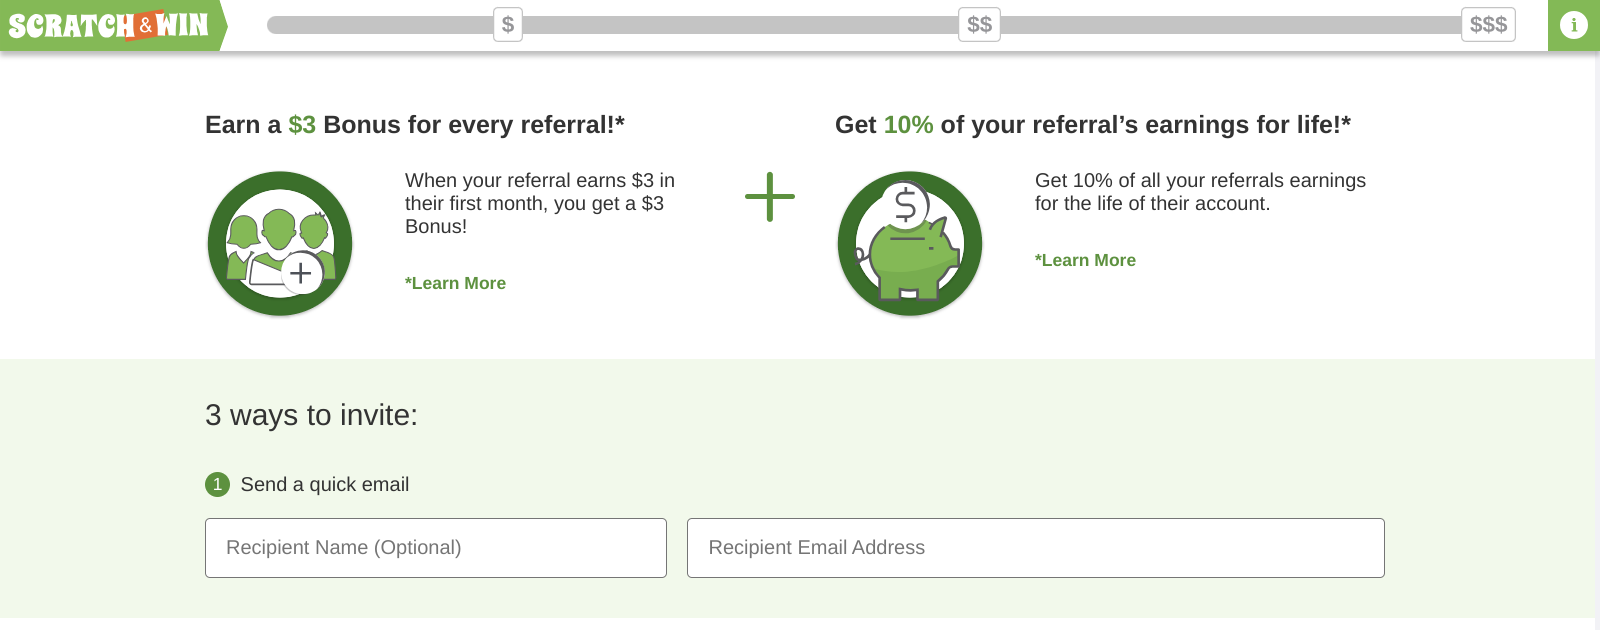
Task: Click the "3 ways to invite:" heading
Action: tap(311, 415)
